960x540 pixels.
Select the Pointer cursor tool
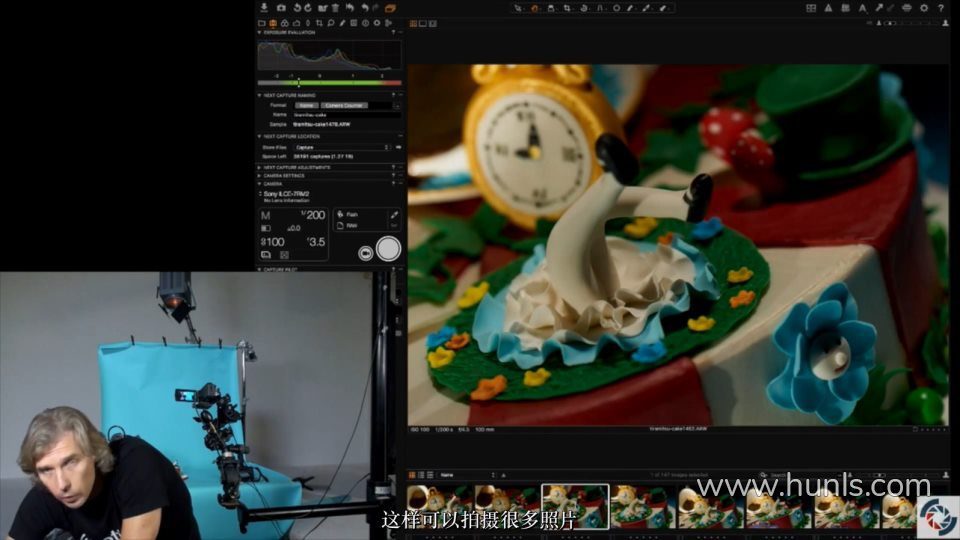(x=518, y=8)
